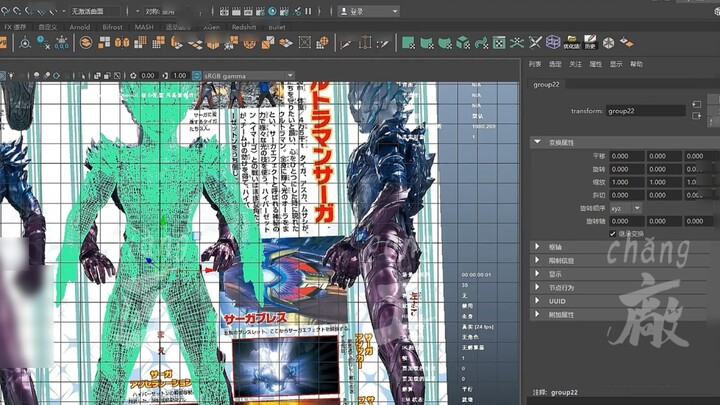Click the Center Pivot shelf icon
Image resolution: width=720 pixels, height=405 pixels.
tap(25, 43)
